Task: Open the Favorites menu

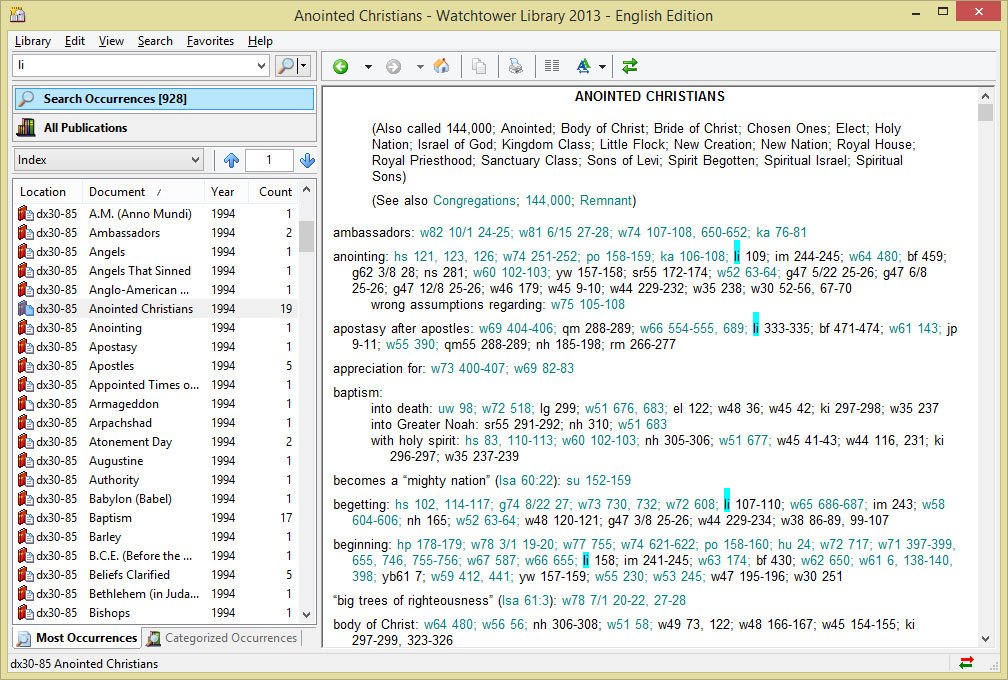Action: [x=210, y=41]
